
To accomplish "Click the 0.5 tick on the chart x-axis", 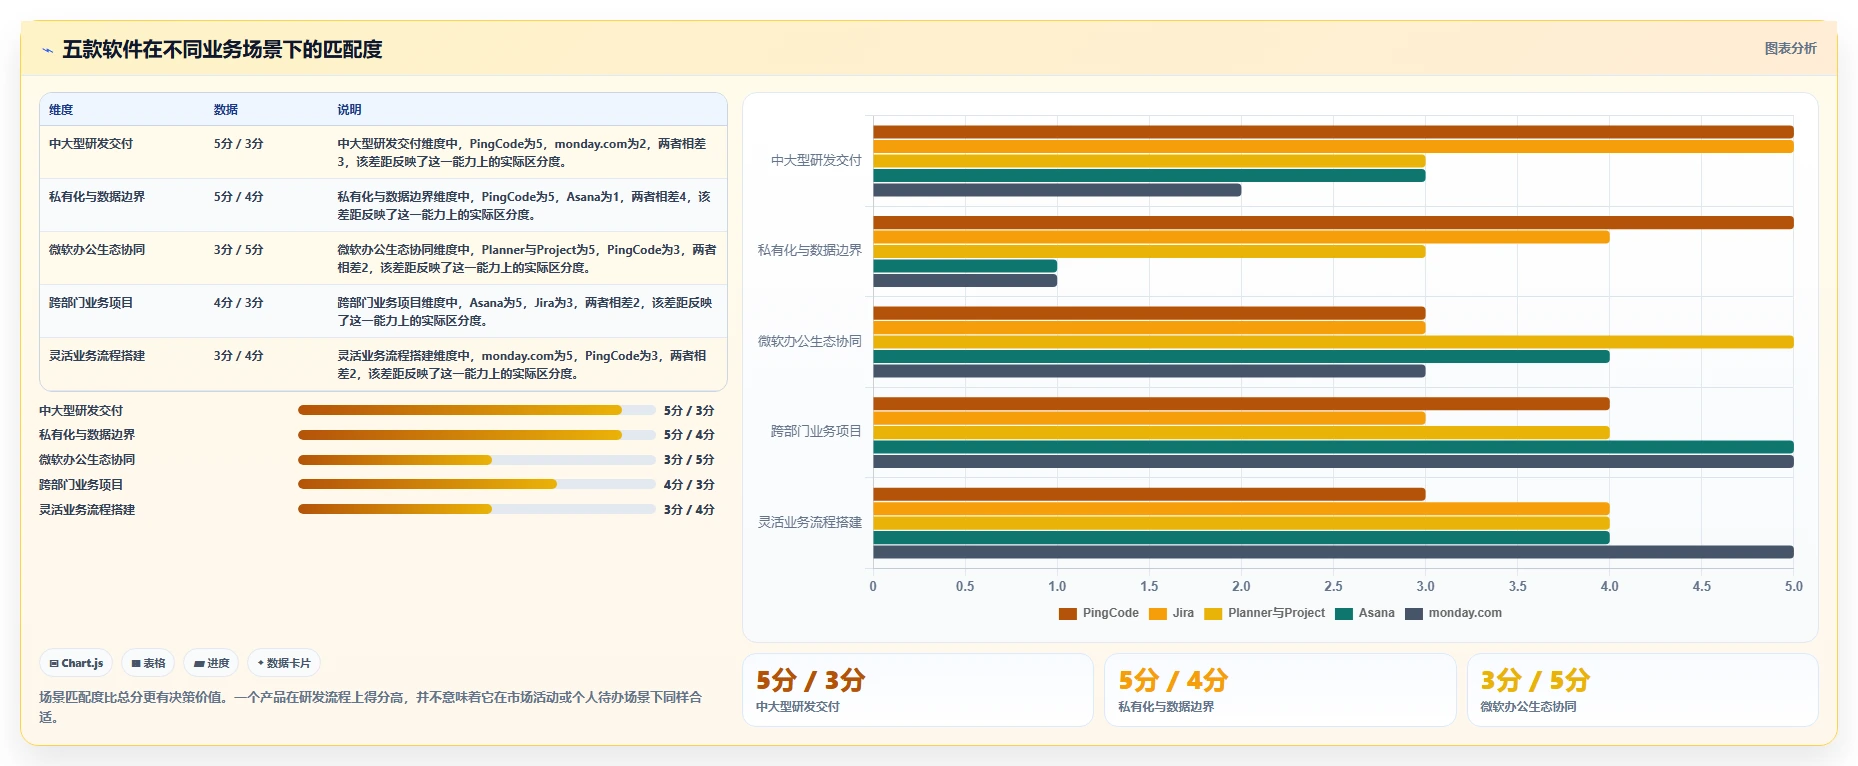I will pyautogui.click(x=965, y=587).
